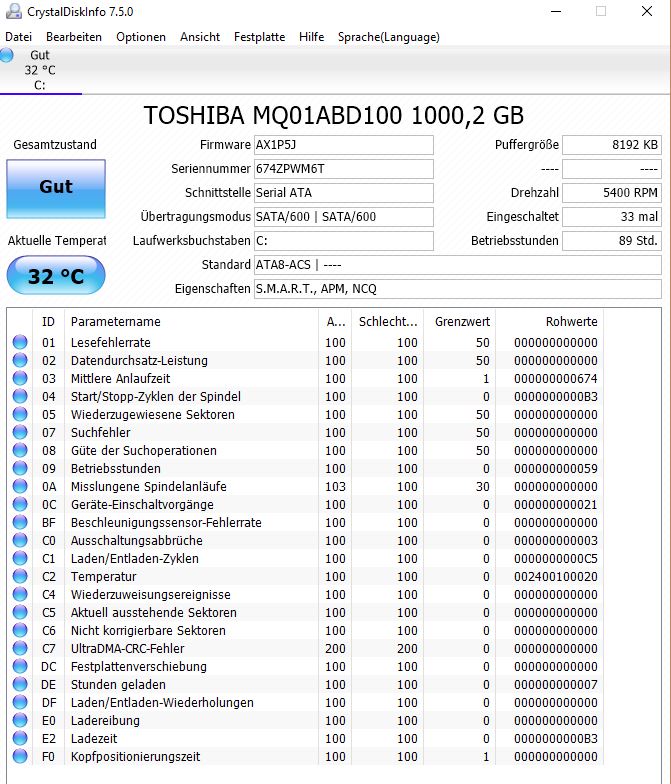Click the status orb for Nicht korrigierbare Sektoren
This screenshot has height=784, width=671.
(20, 630)
